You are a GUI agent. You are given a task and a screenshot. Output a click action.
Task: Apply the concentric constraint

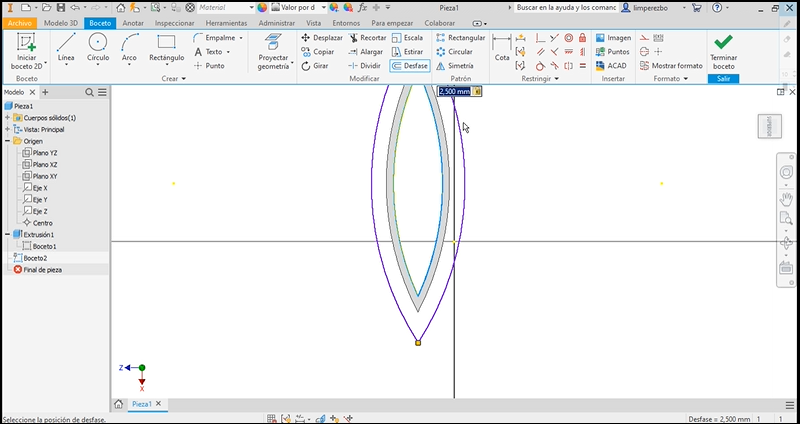tap(568, 38)
